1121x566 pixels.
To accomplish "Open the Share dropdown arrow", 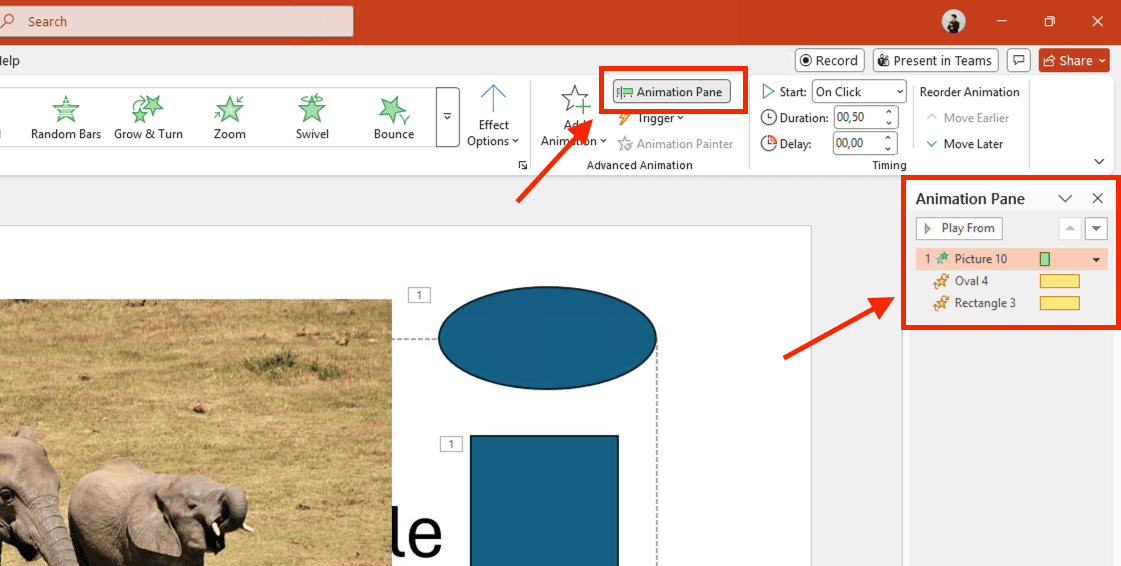I will click(x=1102, y=61).
